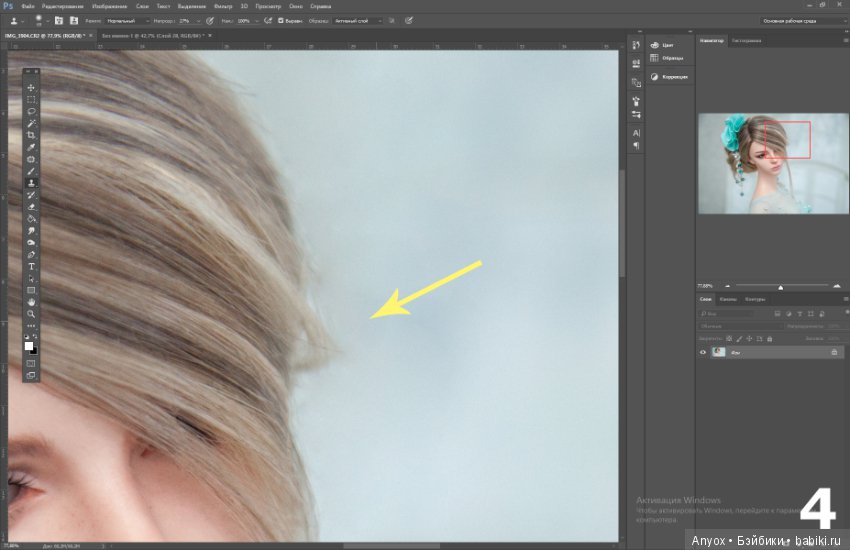Select the History Brush tool

point(31,195)
